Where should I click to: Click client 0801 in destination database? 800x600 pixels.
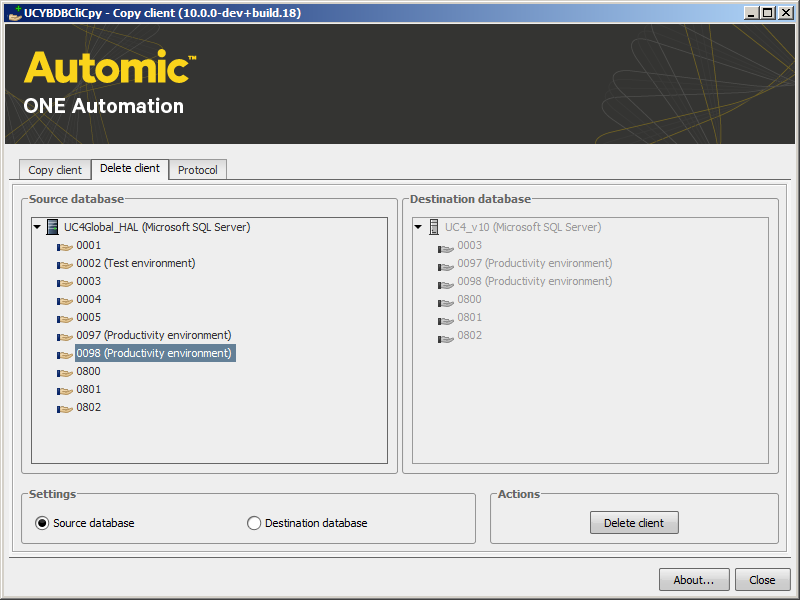coord(469,317)
